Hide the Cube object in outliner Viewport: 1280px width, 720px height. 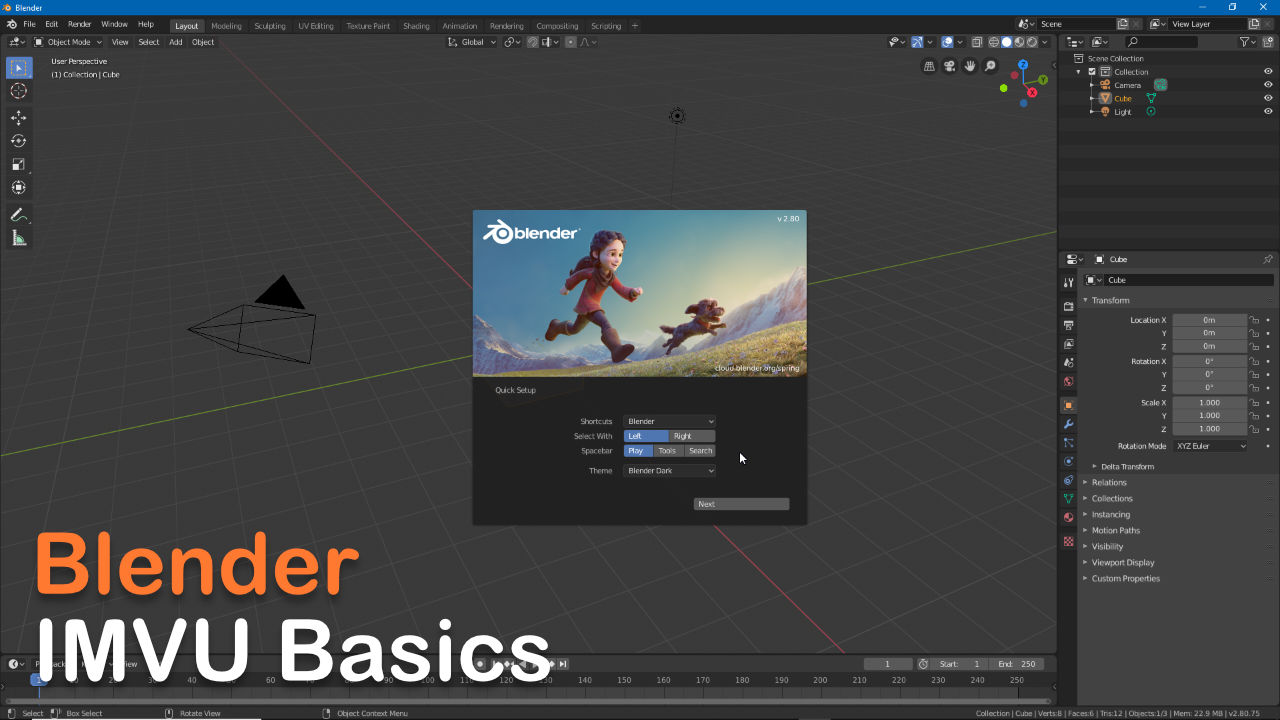pos(1268,98)
